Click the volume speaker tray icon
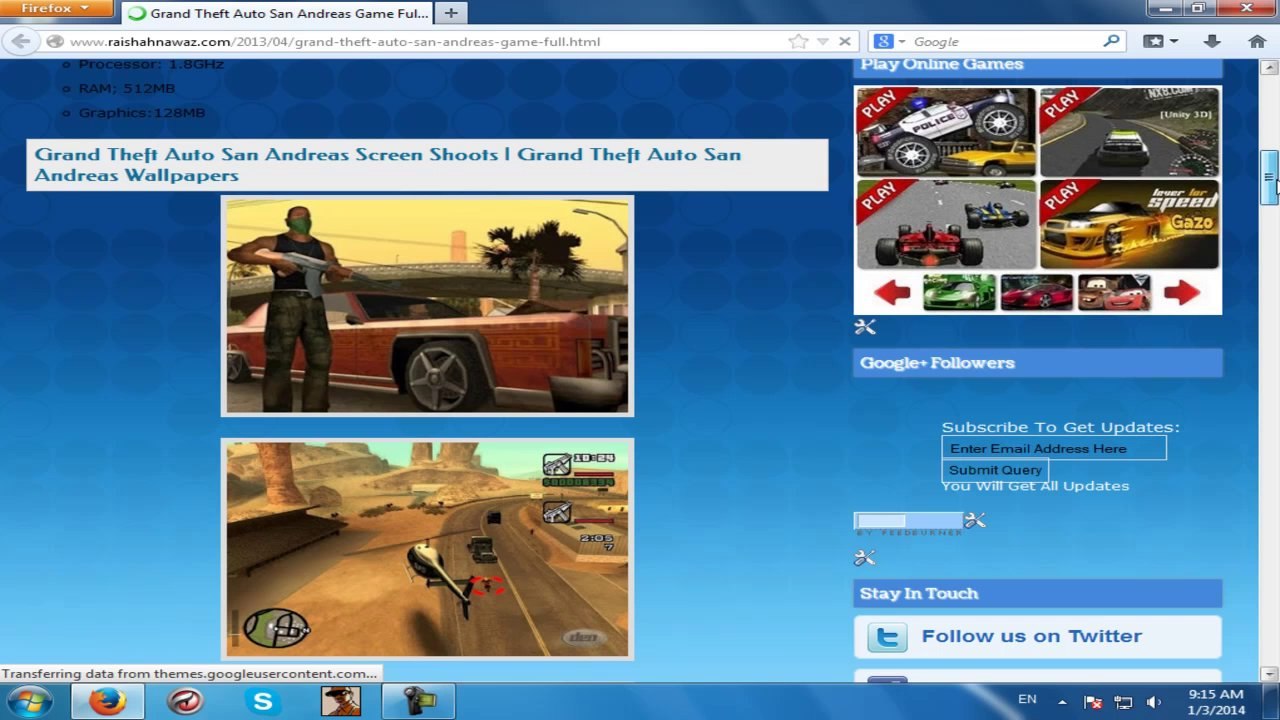This screenshot has height=720, width=1280. coord(1153,702)
